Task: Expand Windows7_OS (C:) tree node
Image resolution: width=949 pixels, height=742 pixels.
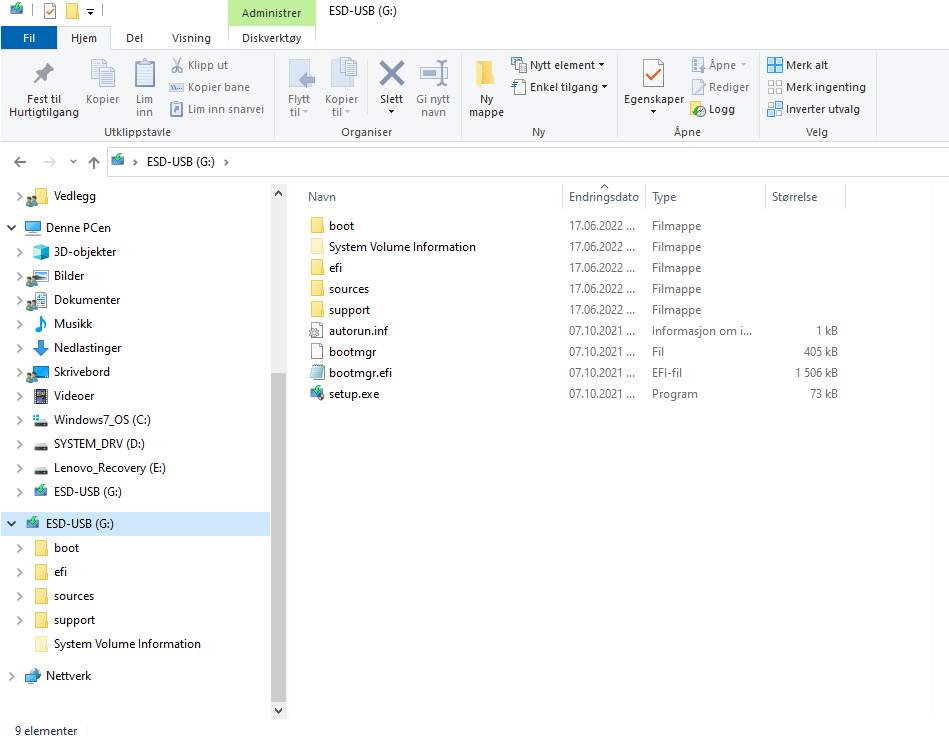Action: point(19,420)
